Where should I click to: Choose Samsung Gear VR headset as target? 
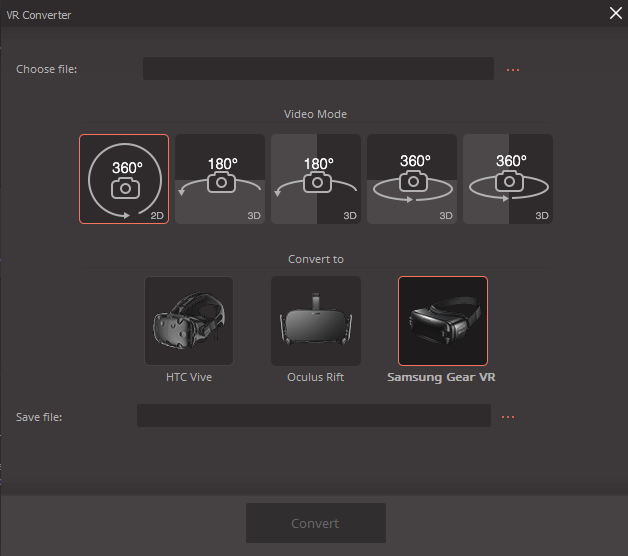click(x=443, y=321)
